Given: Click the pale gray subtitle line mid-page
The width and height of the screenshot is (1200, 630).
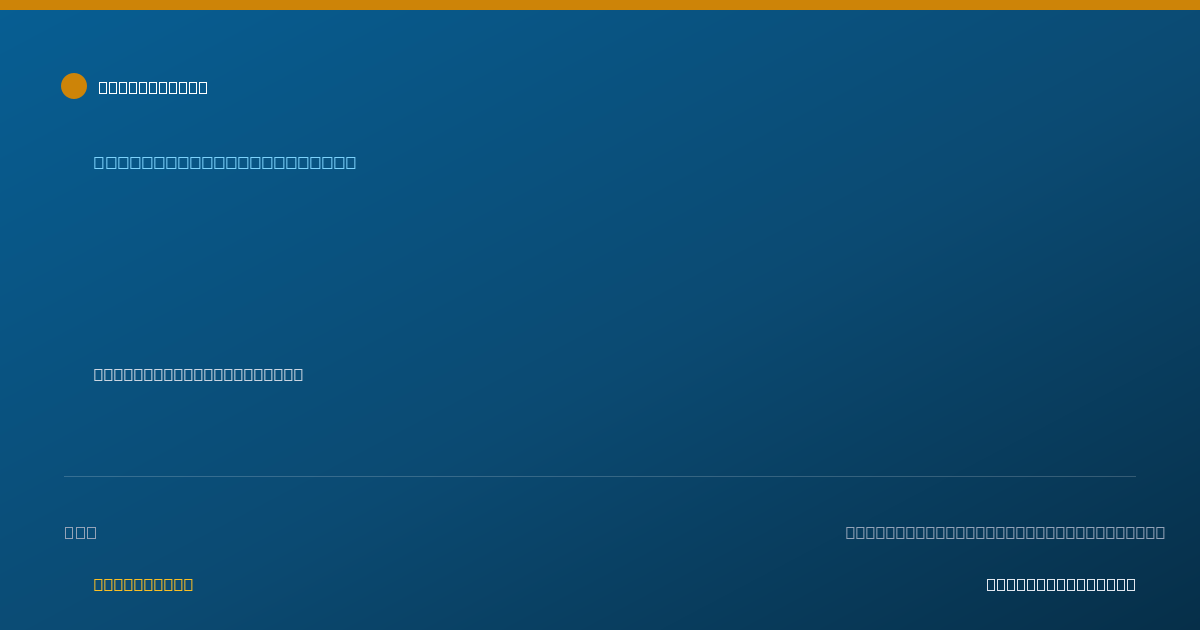Looking at the screenshot, I should click(x=198, y=374).
